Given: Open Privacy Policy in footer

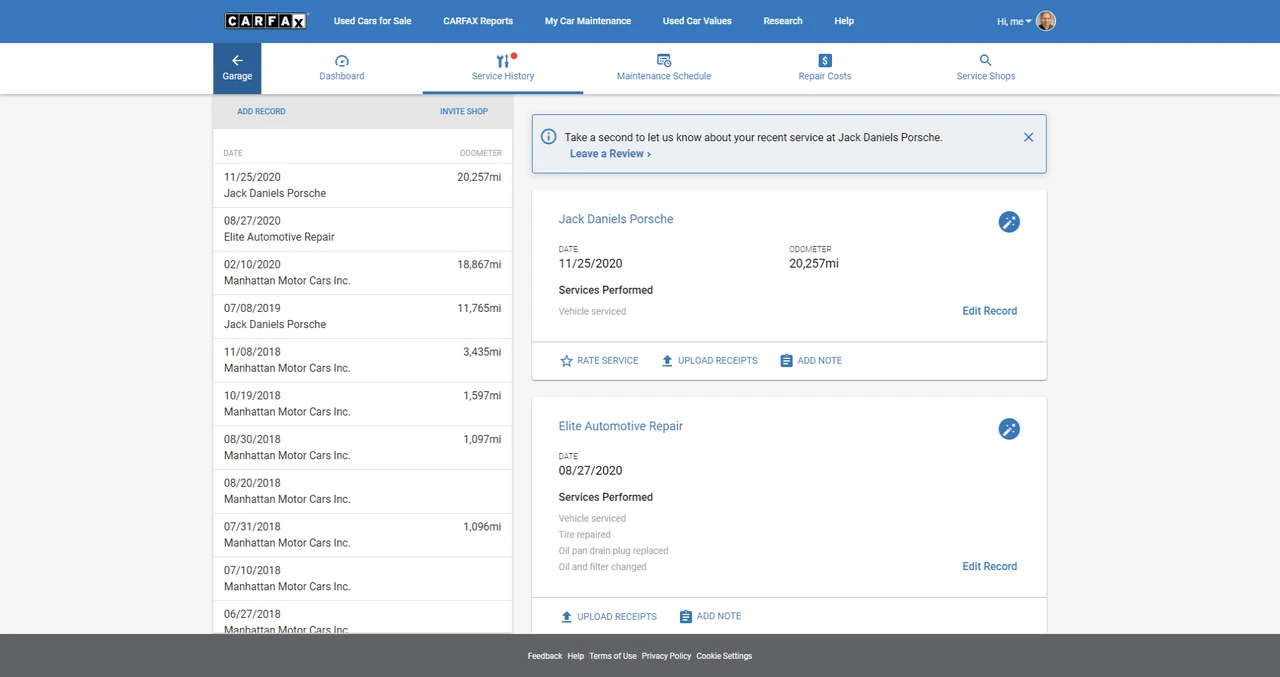Looking at the screenshot, I should point(666,656).
